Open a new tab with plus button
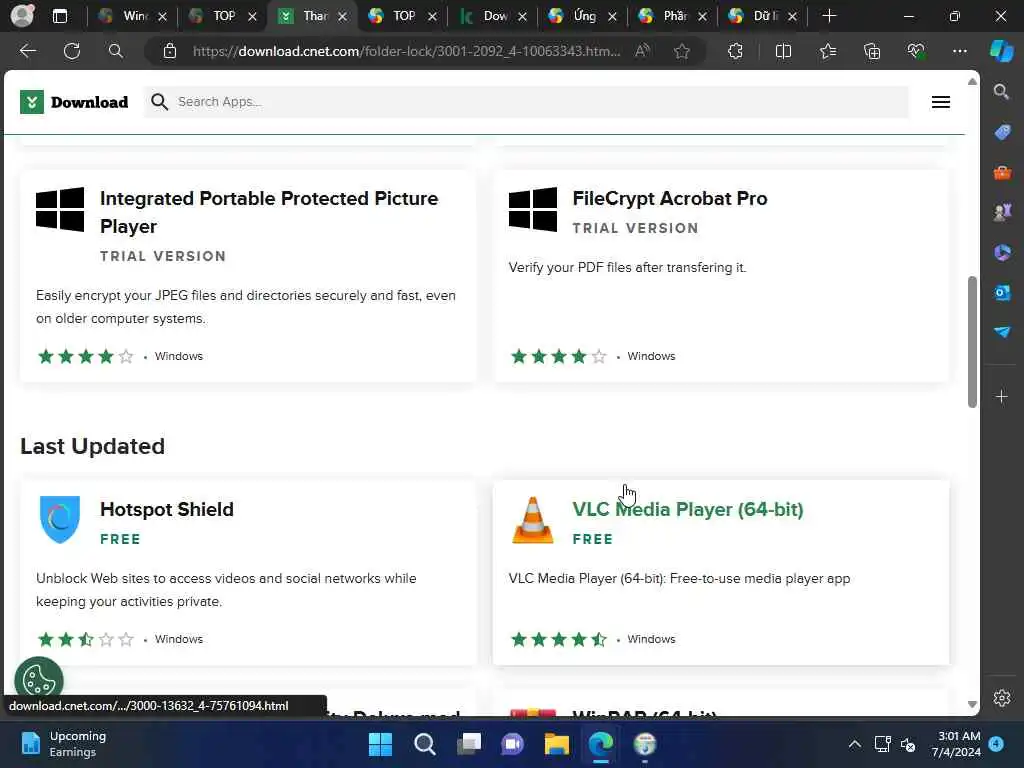 point(829,16)
